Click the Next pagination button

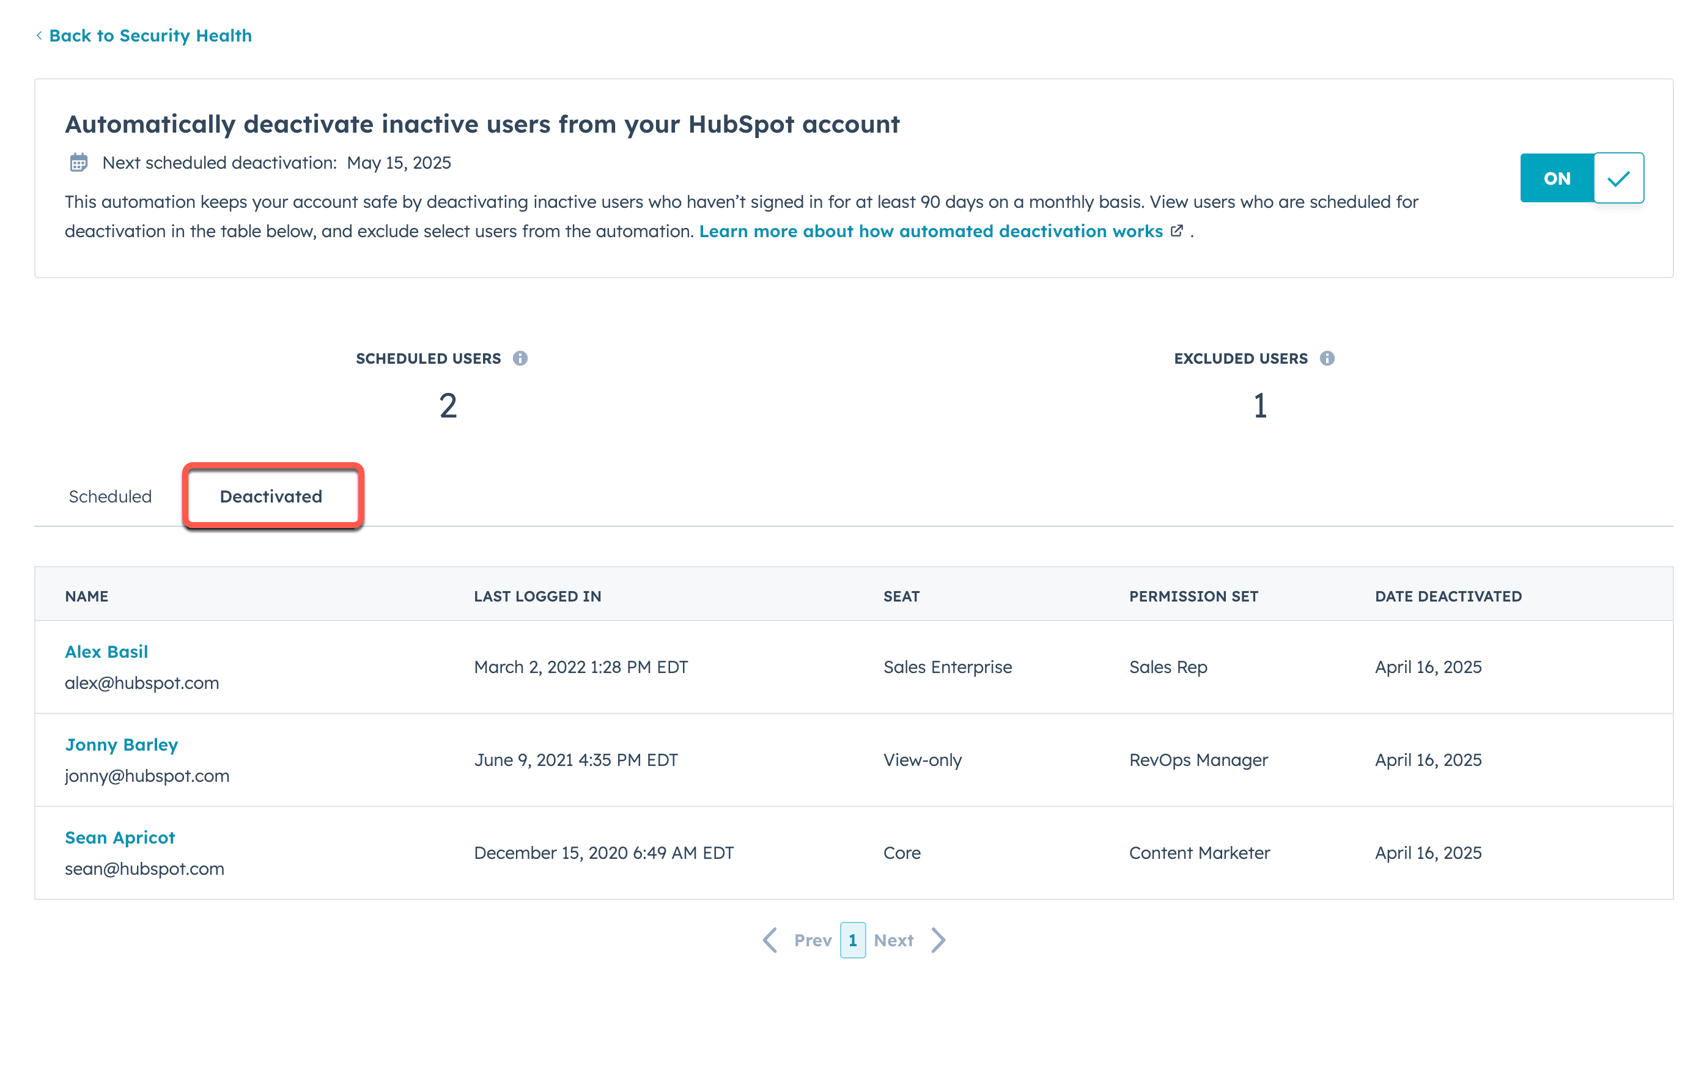point(894,940)
